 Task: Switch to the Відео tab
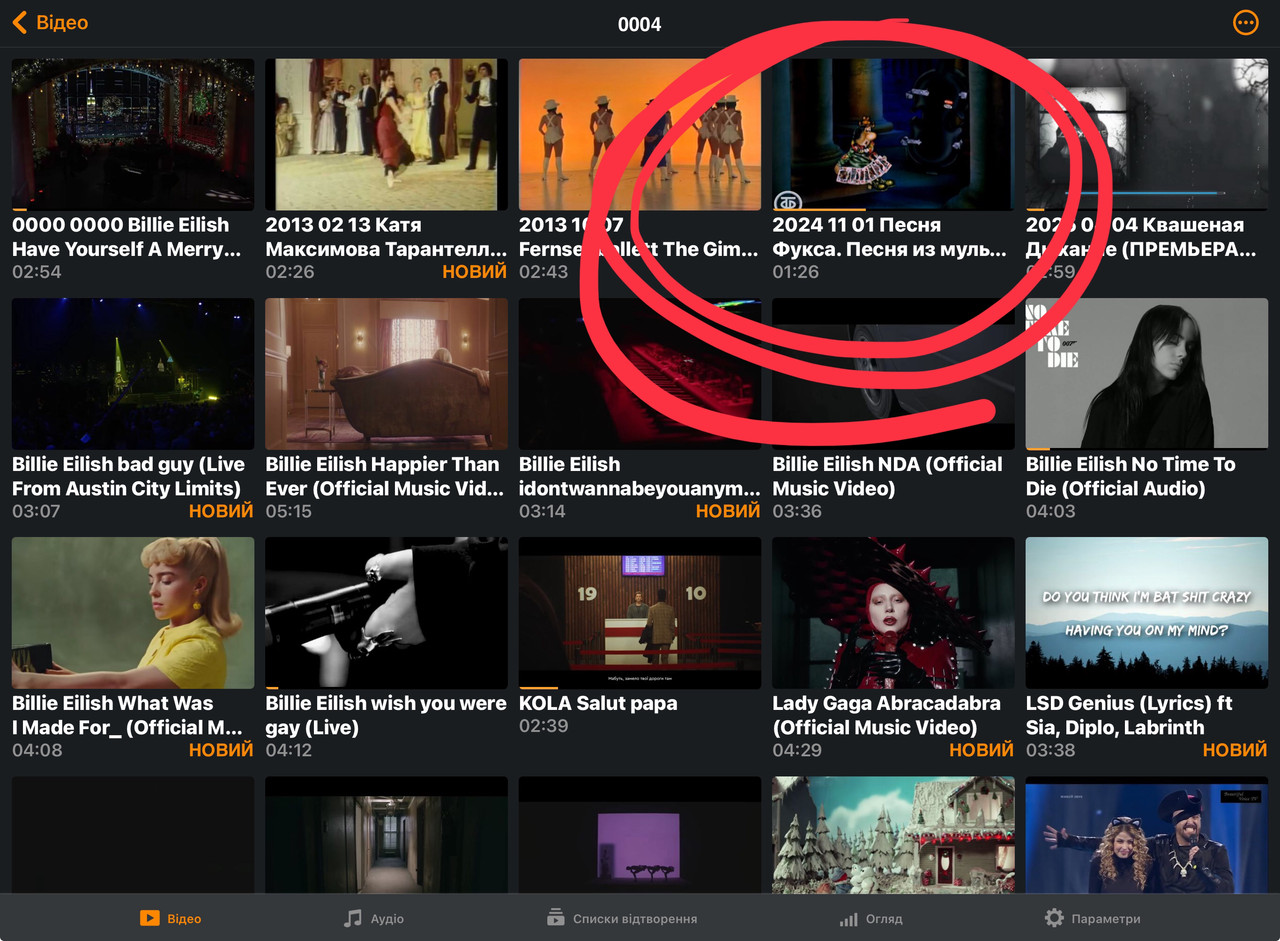pyautogui.click(x=171, y=918)
